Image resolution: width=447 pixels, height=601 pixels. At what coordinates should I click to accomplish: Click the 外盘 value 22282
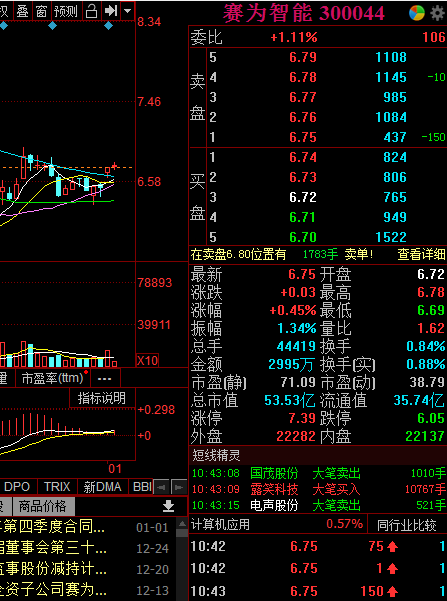tap(296, 436)
